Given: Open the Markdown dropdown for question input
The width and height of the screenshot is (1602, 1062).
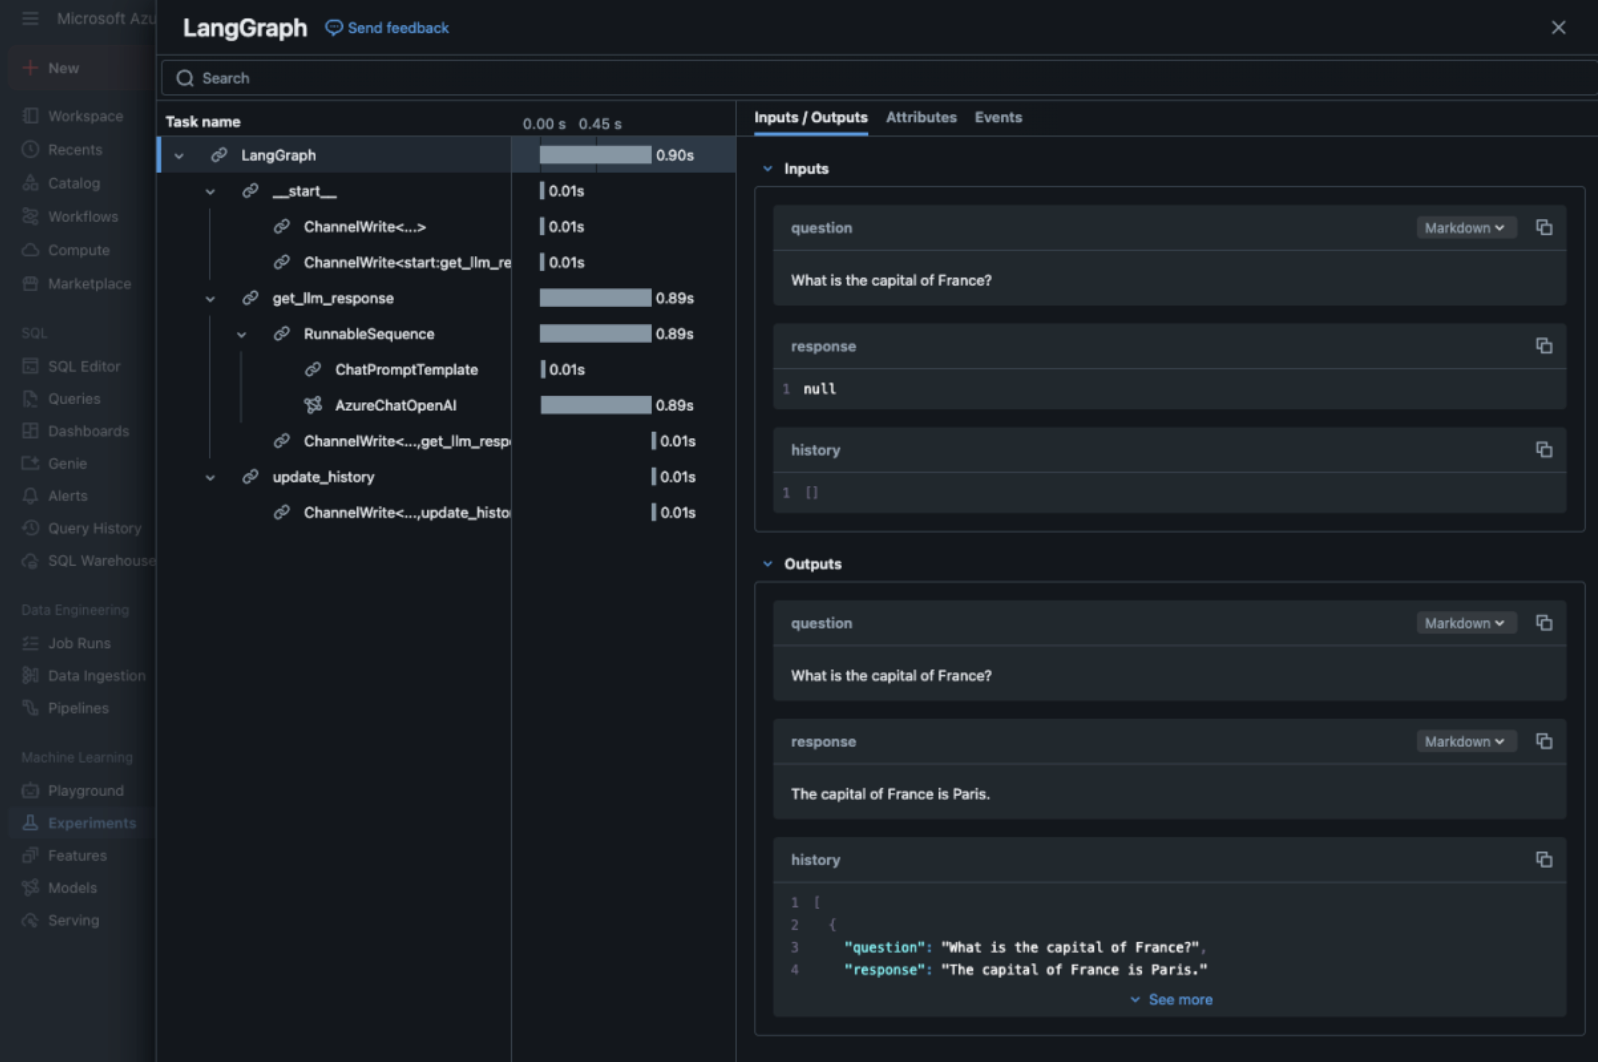Looking at the screenshot, I should (1465, 227).
